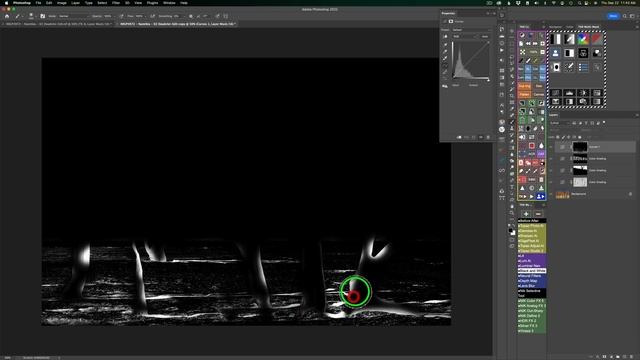Click the white droplet icon

(x=541, y=145)
